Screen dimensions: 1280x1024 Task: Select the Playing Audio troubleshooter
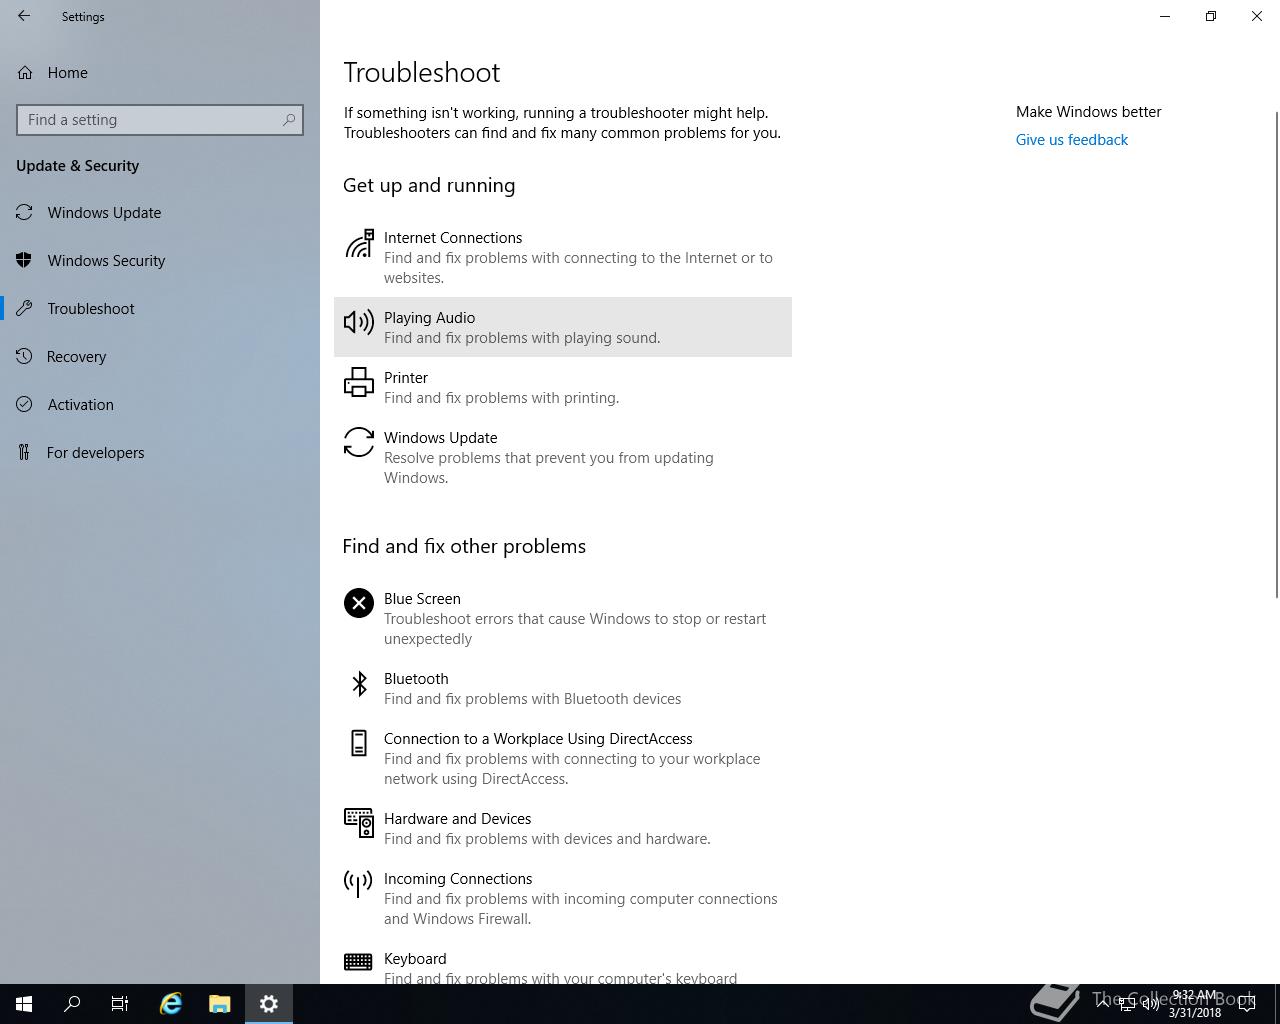(563, 327)
